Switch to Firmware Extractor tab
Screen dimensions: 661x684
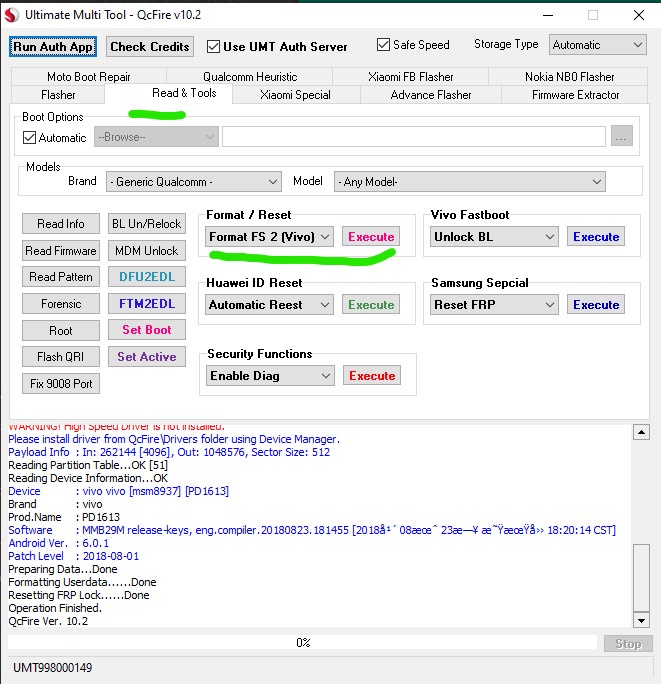[575, 95]
